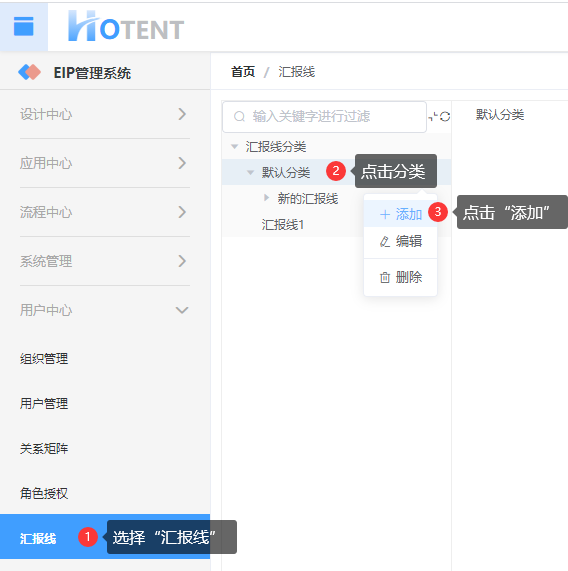Select the 汇报线1 tree item
Image resolution: width=568 pixels, height=571 pixels.
click(283, 225)
